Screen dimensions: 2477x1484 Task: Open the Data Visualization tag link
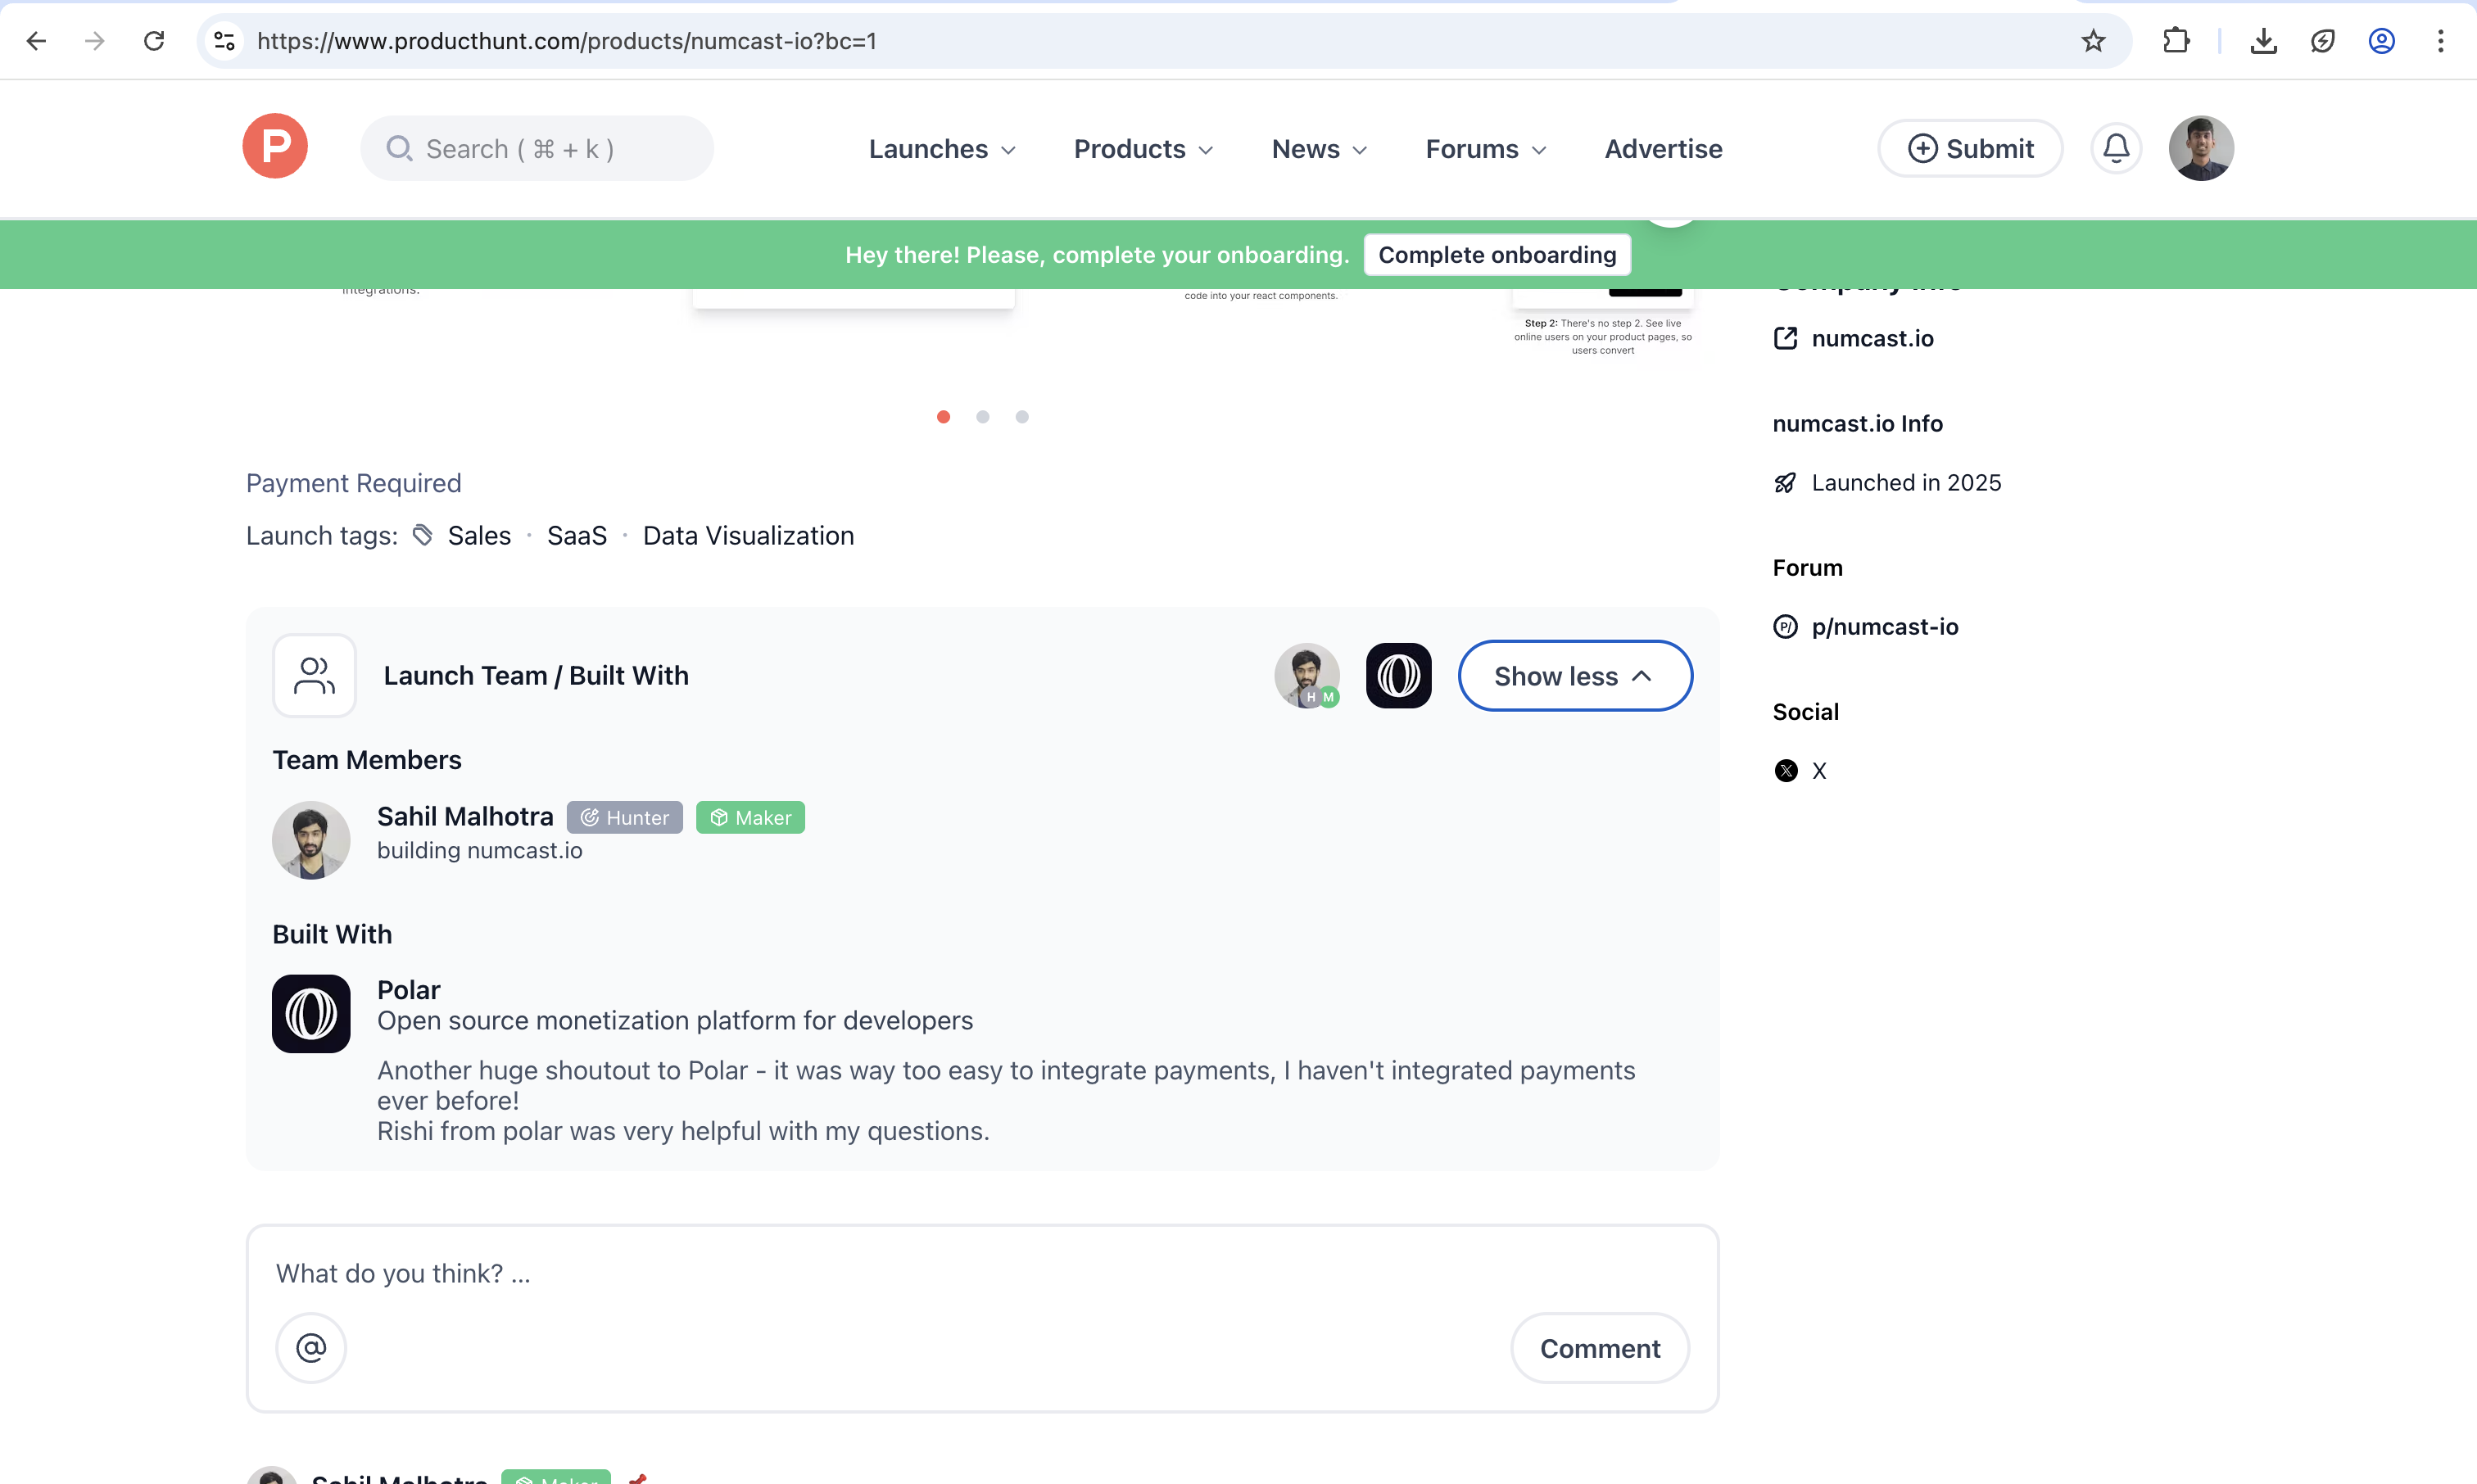click(748, 535)
